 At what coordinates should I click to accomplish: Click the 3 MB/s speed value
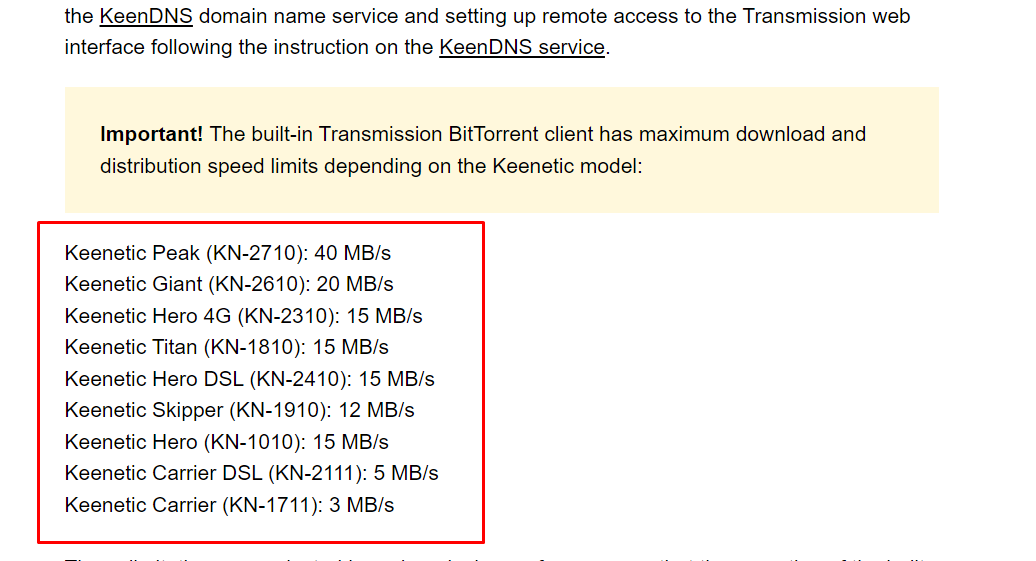(x=361, y=505)
